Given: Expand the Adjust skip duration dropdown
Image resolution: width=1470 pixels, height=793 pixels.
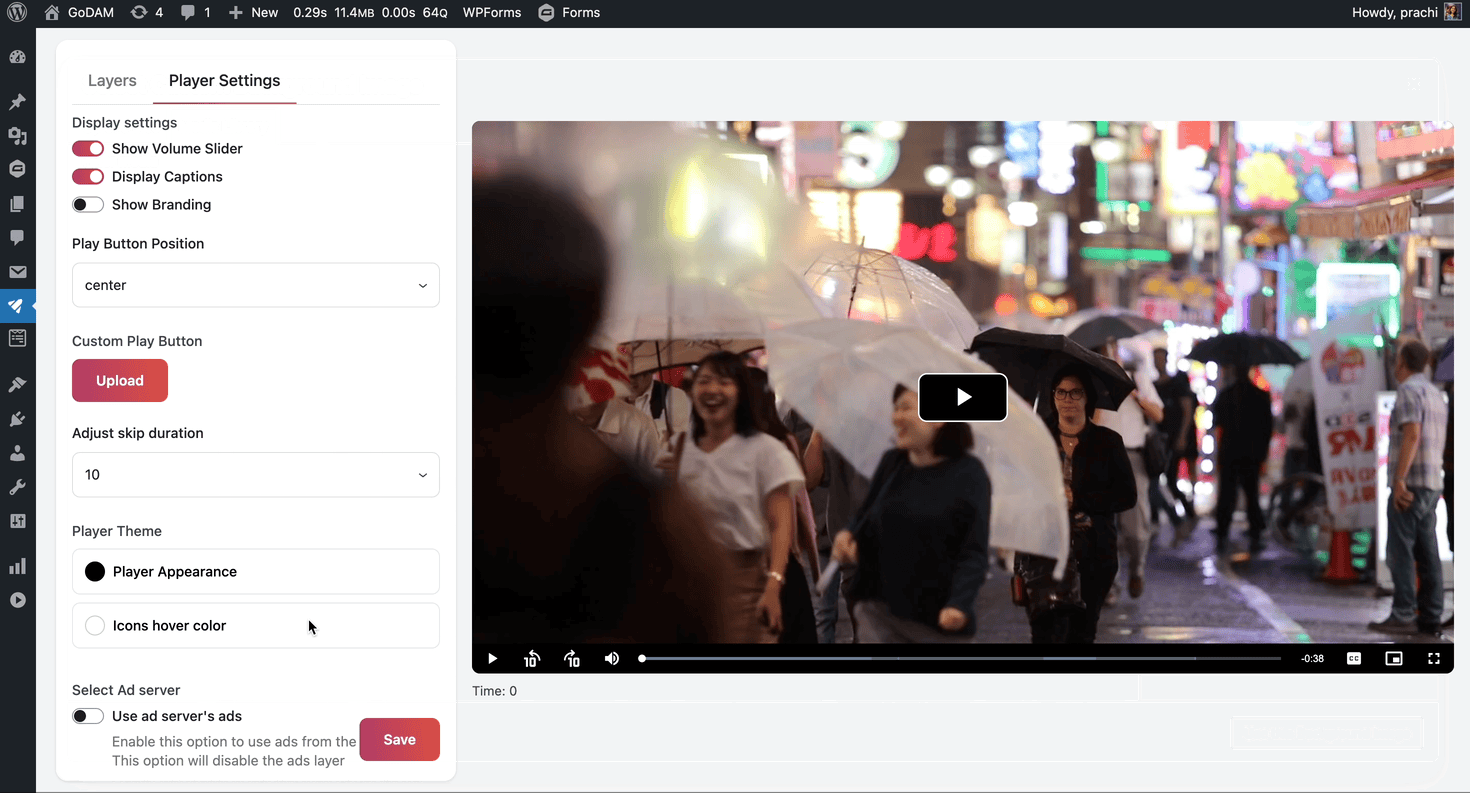Looking at the screenshot, I should pos(256,475).
